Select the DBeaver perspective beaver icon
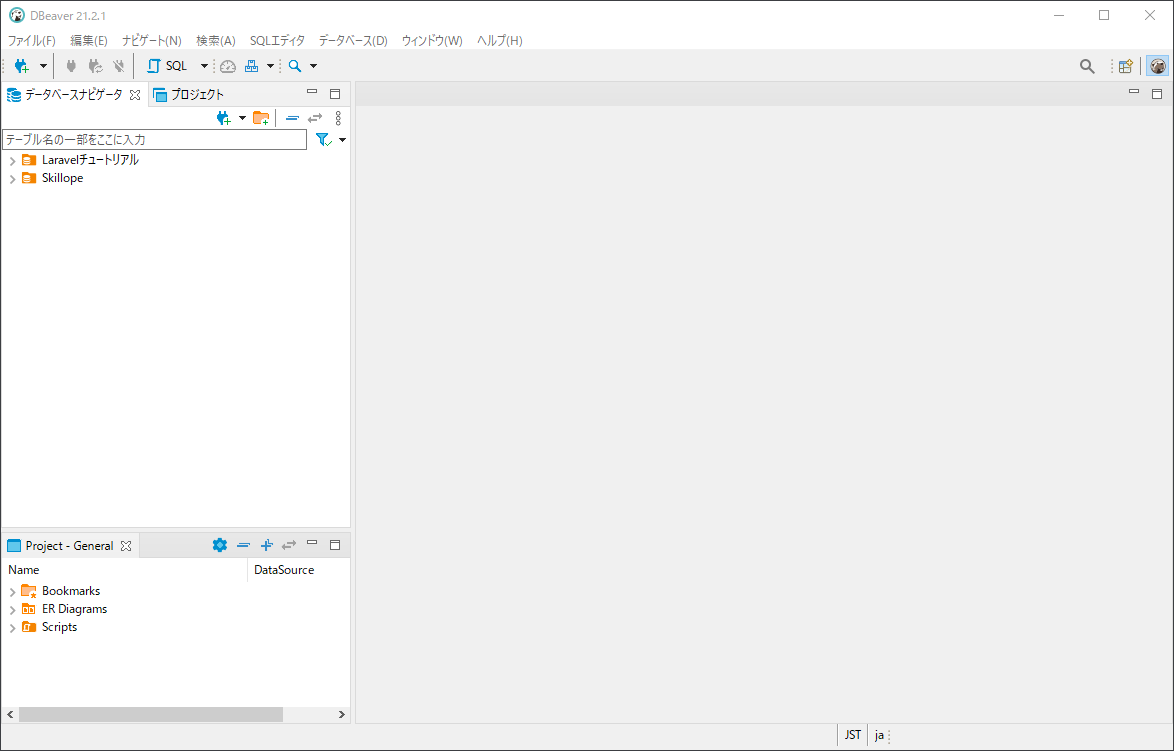 [1158, 66]
